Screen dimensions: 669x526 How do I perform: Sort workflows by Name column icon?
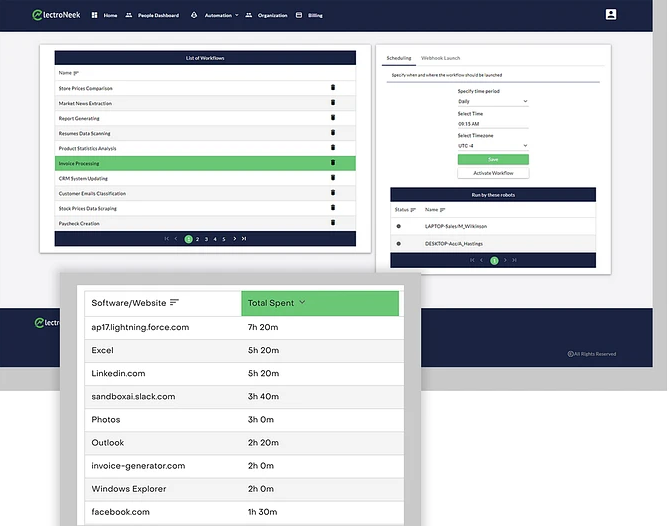[x=77, y=73]
